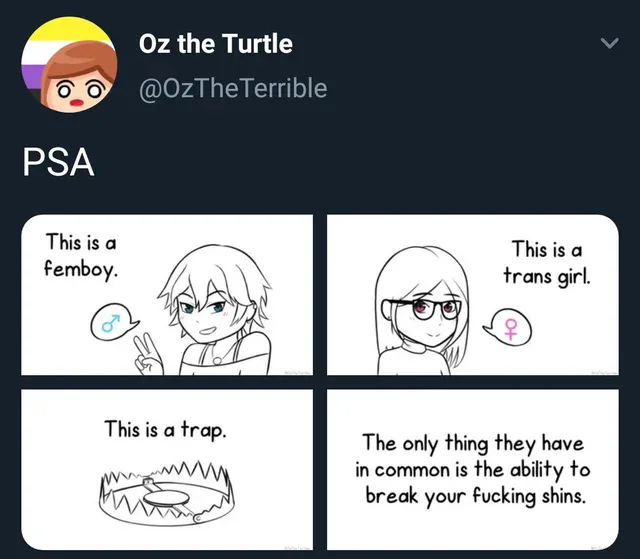
Task: Open Oz the Turtle's profile avatar
Action: pos(70,67)
